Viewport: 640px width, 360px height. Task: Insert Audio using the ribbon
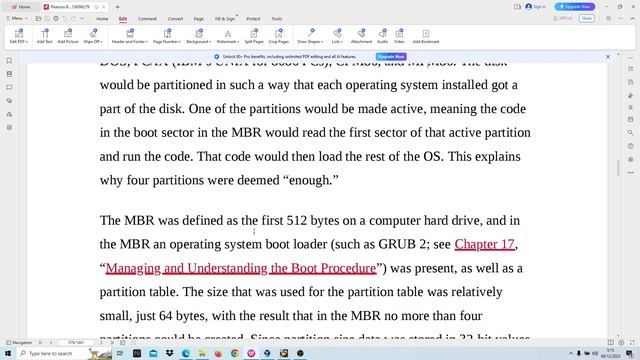(x=382, y=36)
